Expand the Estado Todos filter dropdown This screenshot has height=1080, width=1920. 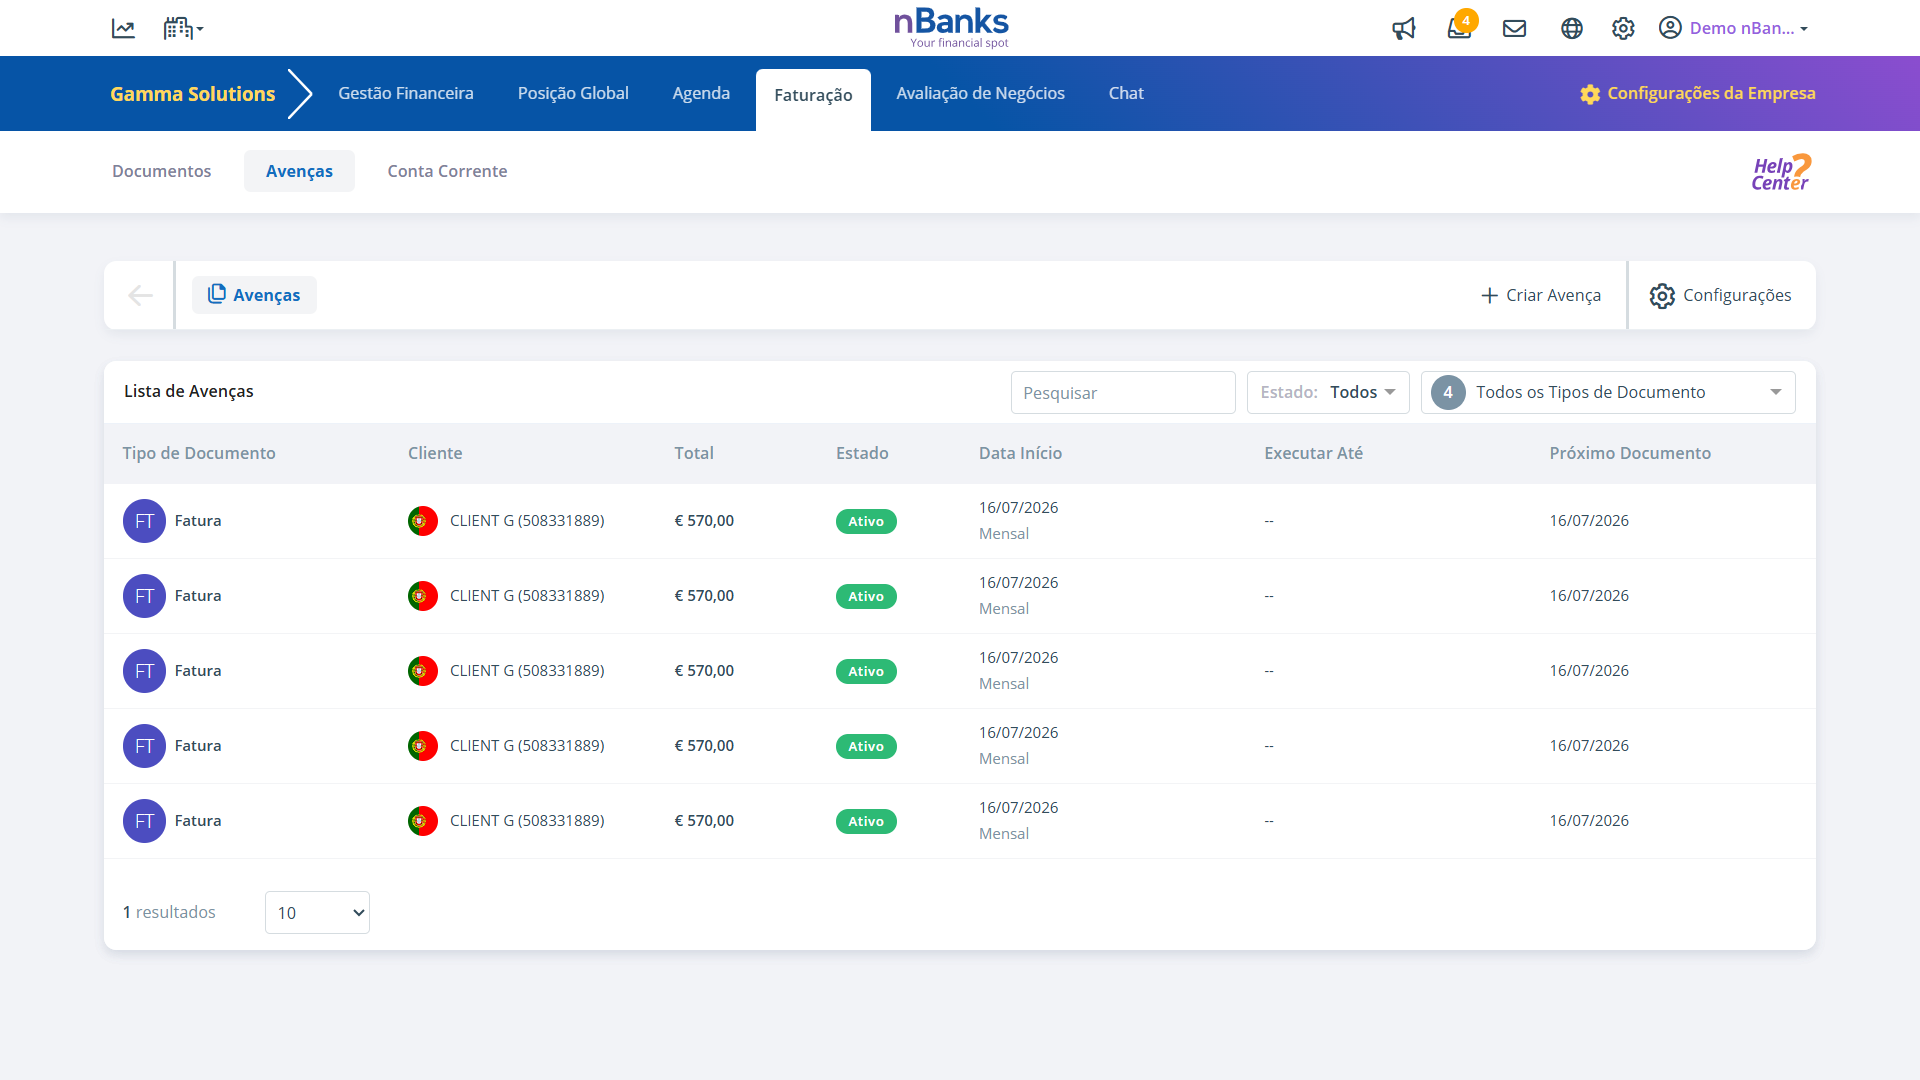click(x=1328, y=392)
